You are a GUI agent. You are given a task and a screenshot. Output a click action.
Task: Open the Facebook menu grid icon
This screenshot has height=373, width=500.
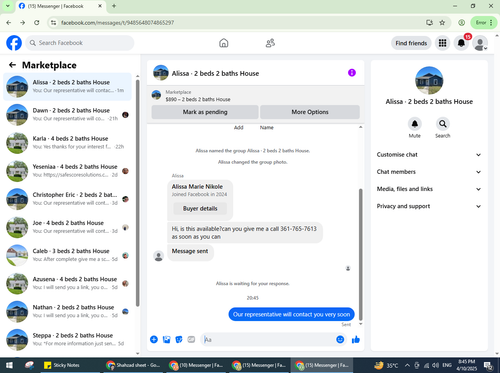[x=442, y=43]
